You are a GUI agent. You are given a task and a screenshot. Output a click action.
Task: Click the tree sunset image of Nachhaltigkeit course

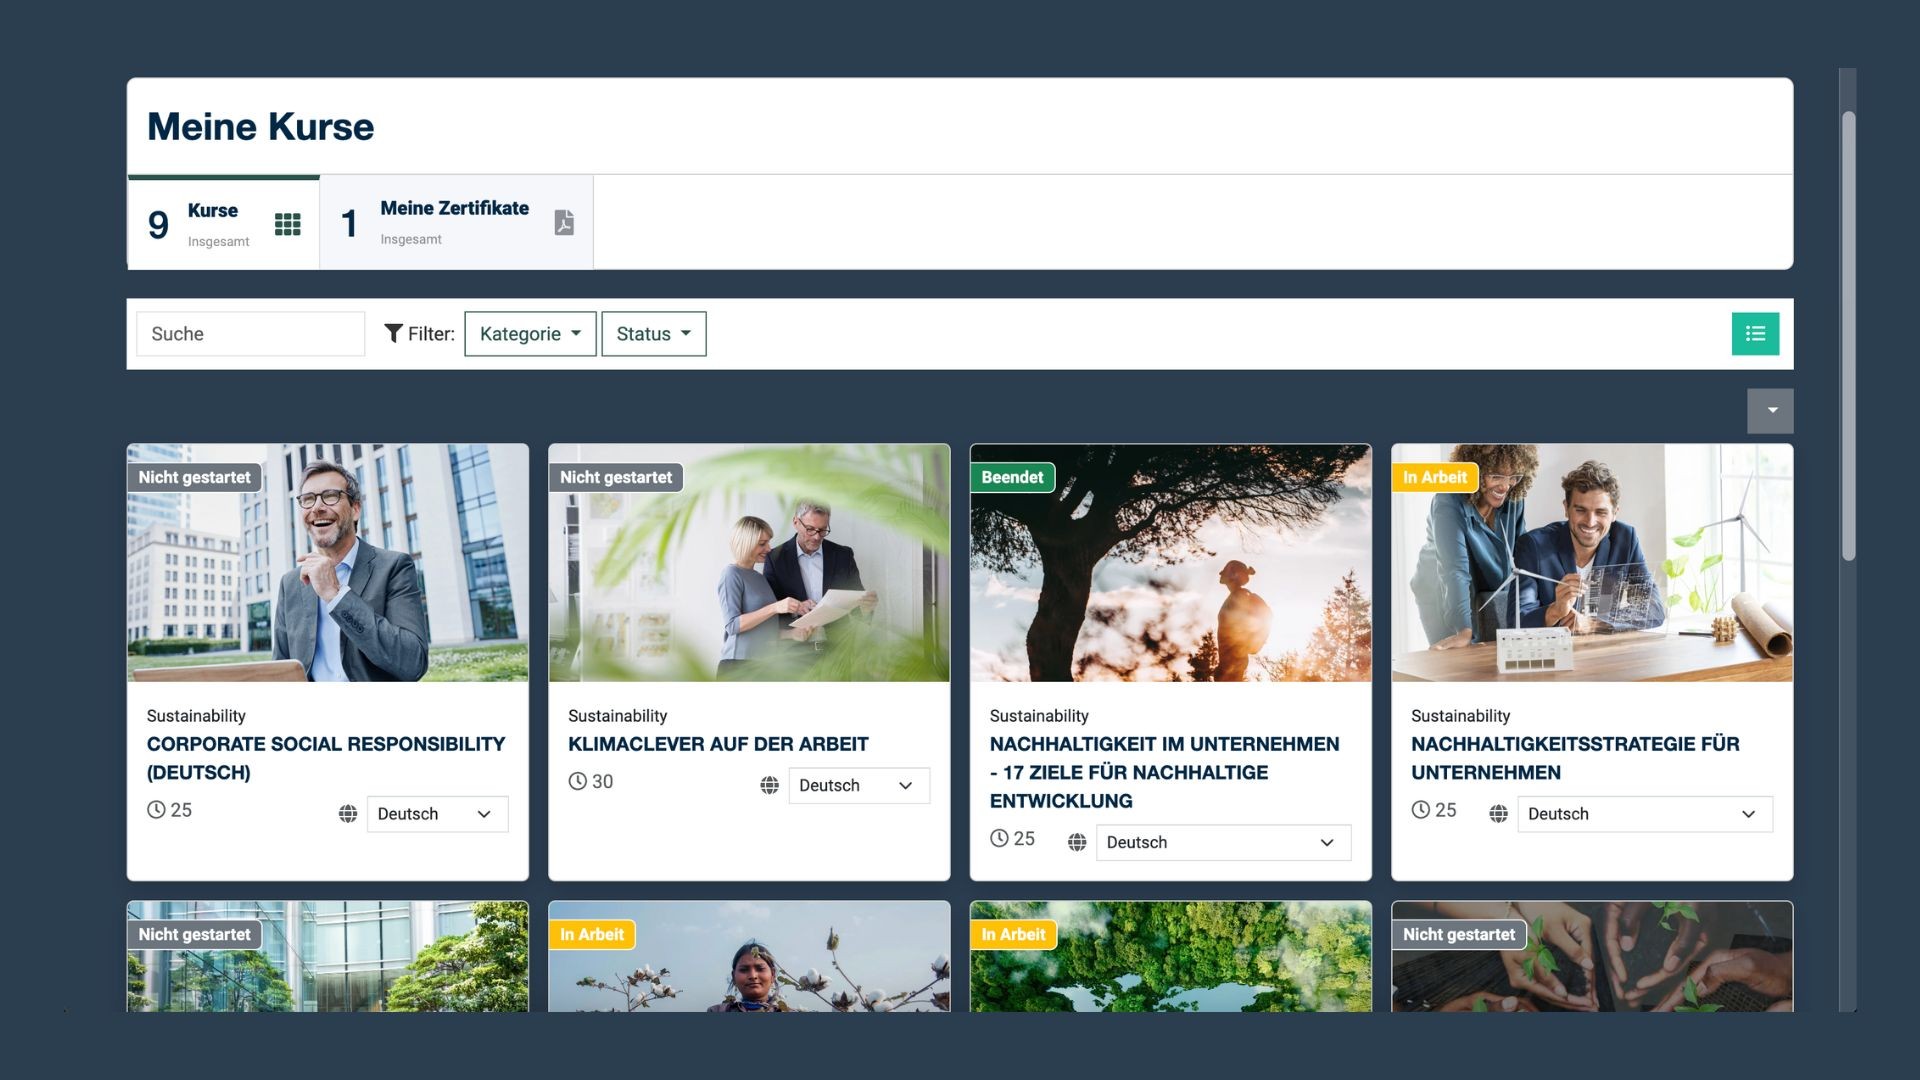pyautogui.click(x=1171, y=563)
